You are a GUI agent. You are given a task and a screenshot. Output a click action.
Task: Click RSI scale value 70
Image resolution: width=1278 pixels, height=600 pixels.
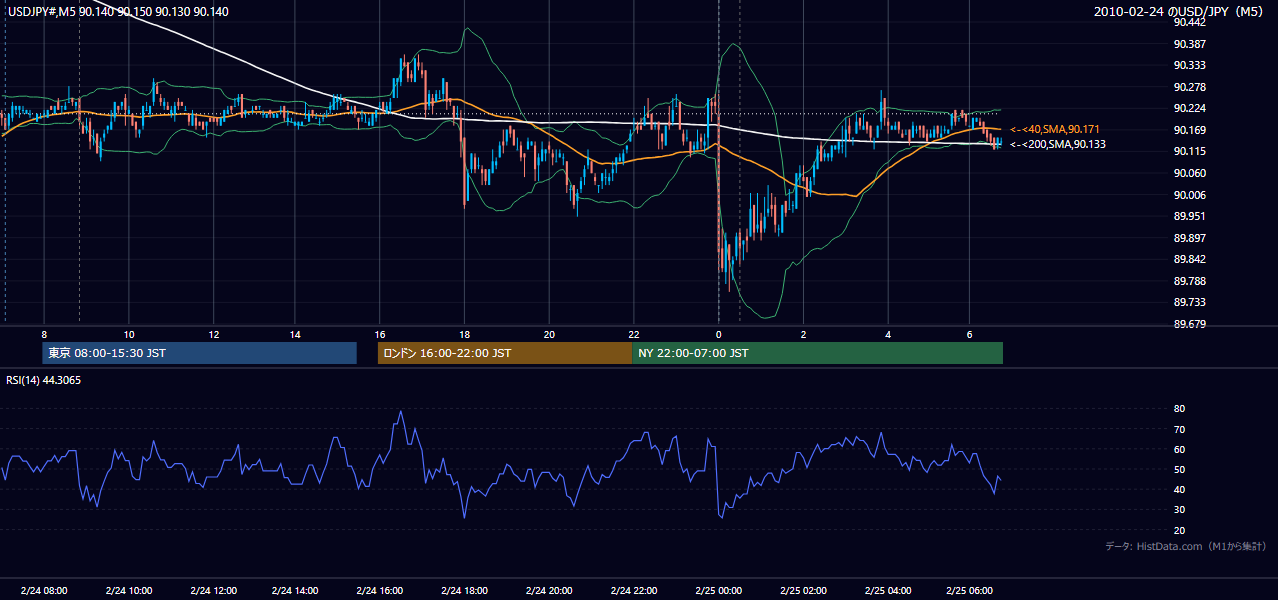coord(1180,429)
